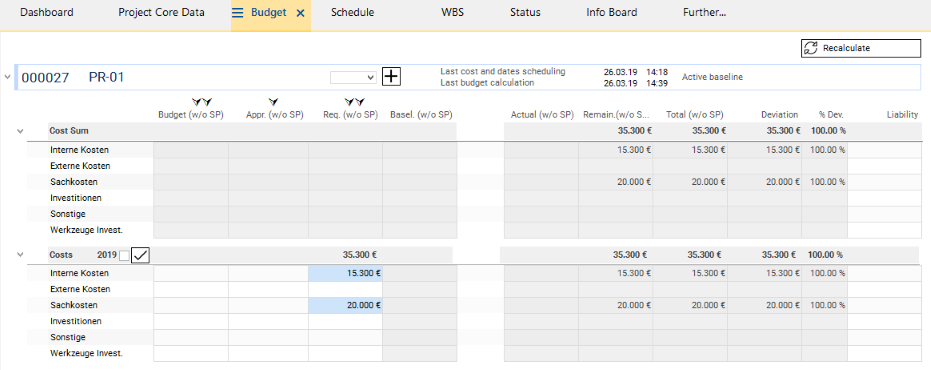
Task: Select Sonstige under Costs 2019
Action: 68,337
